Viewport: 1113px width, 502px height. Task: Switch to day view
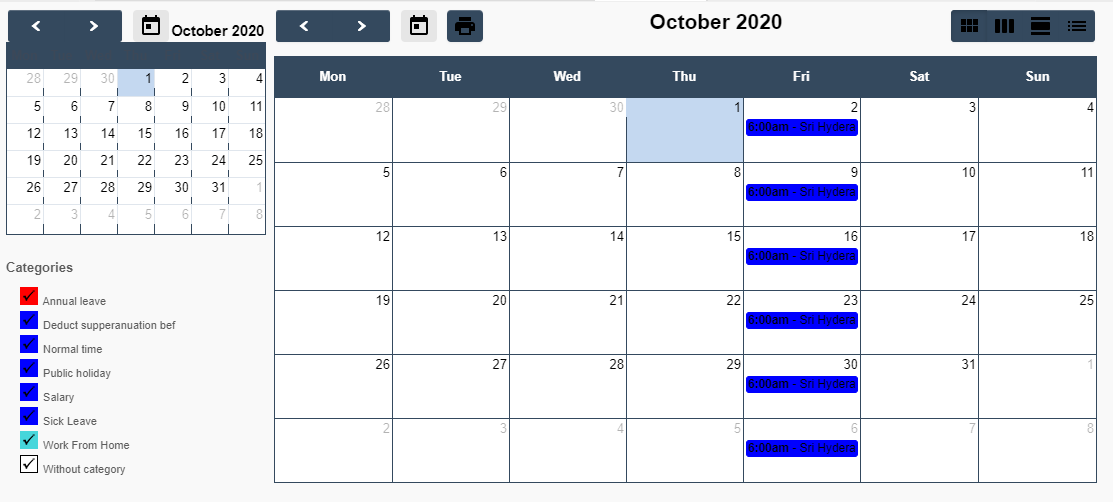[x=1040, y=26]
